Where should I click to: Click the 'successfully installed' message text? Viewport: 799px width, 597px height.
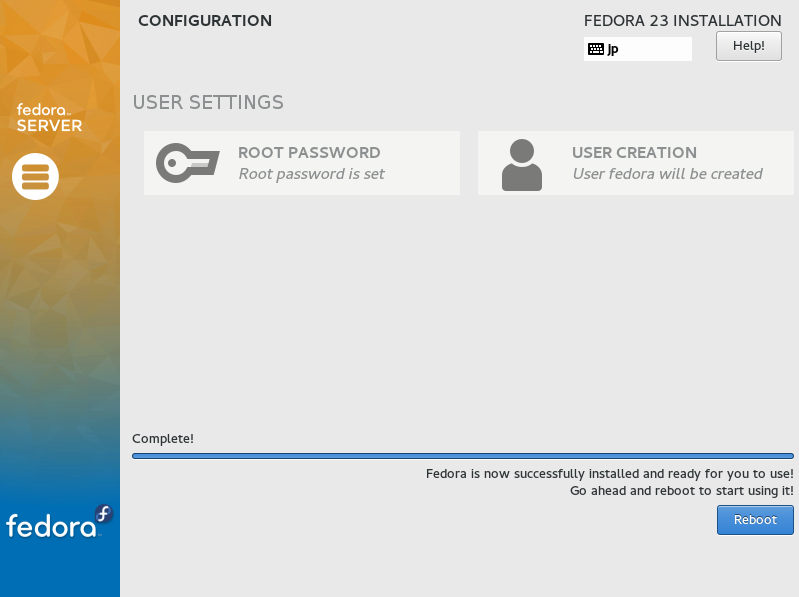[609, 474]
